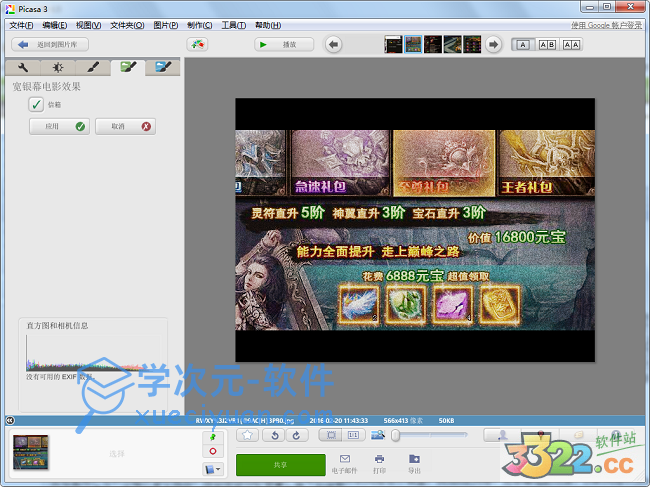650x487 pixels.
Task: Select the first filmstrip thumbnail
Action: [x=393, y=44]
